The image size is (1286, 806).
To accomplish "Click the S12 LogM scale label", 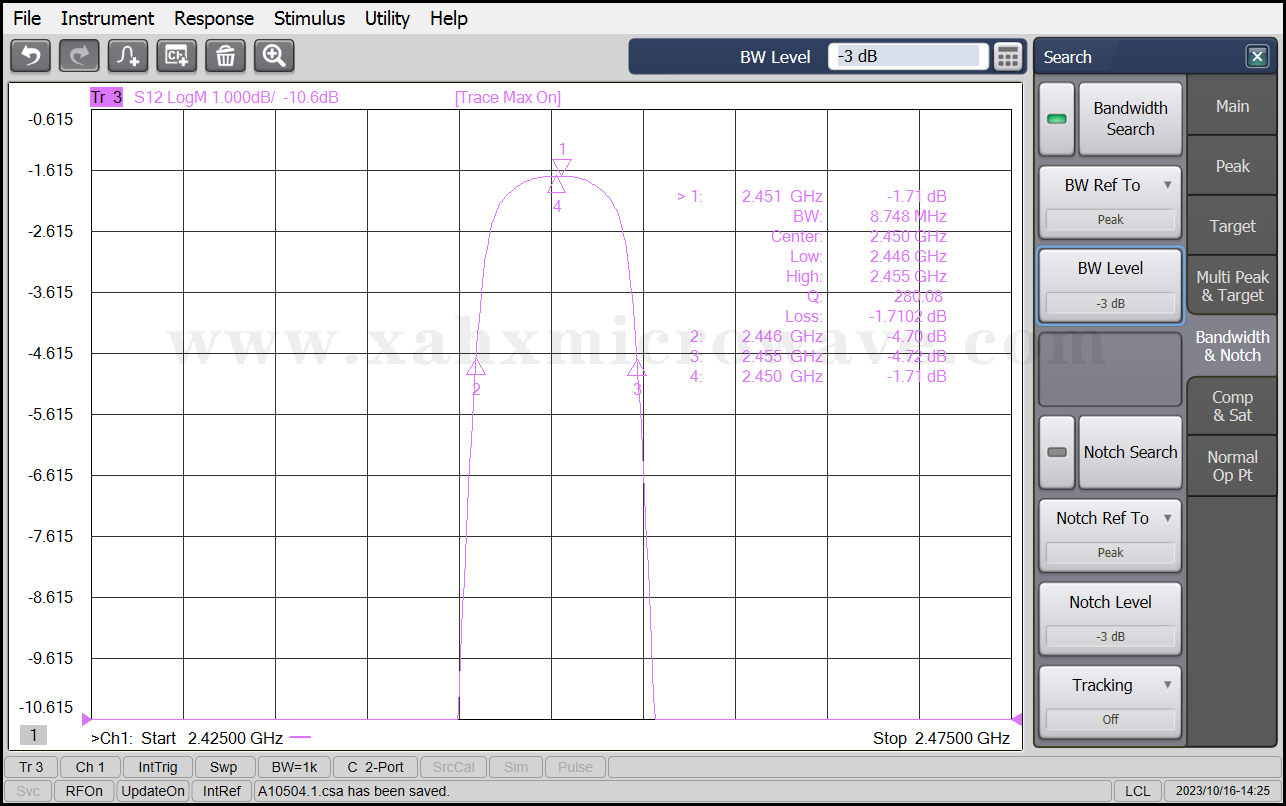I will coord(236,97).
